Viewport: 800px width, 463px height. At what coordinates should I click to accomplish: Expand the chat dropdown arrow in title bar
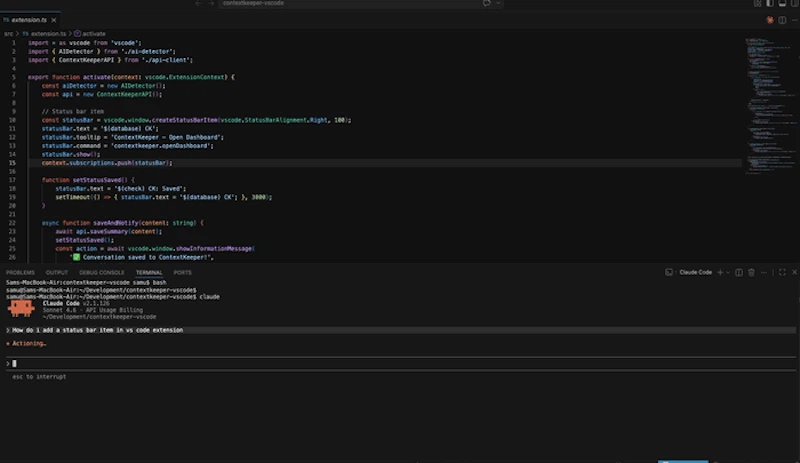click(x=498, y=3)
